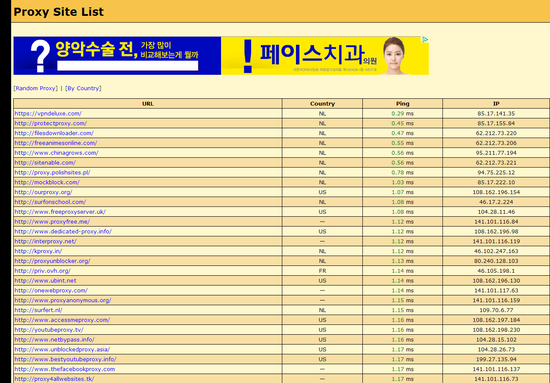Go to http://interproxy.net/
The image size is (550, 383).
tap(45, 241)
